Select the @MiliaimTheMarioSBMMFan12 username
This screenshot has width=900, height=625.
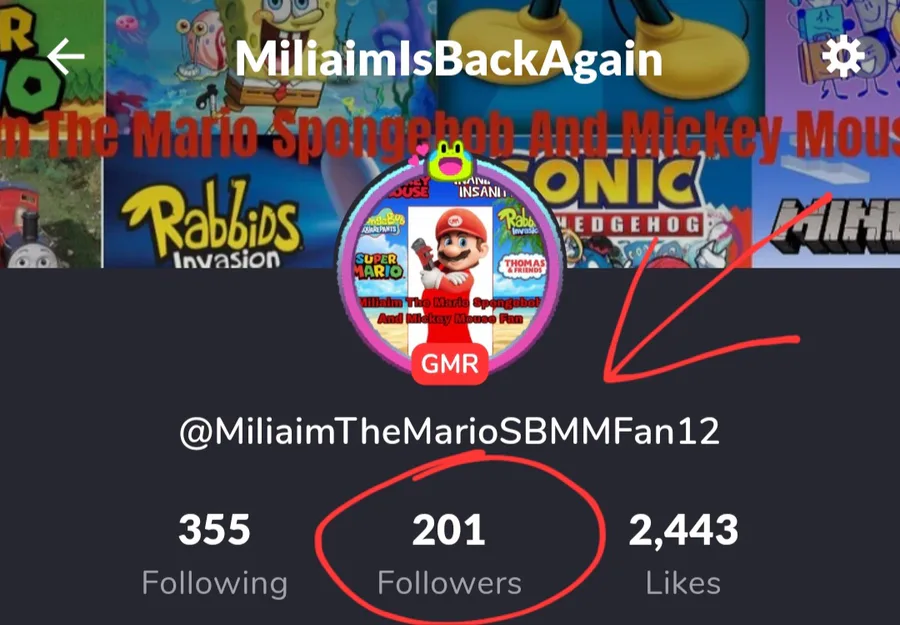click(449, 430)
